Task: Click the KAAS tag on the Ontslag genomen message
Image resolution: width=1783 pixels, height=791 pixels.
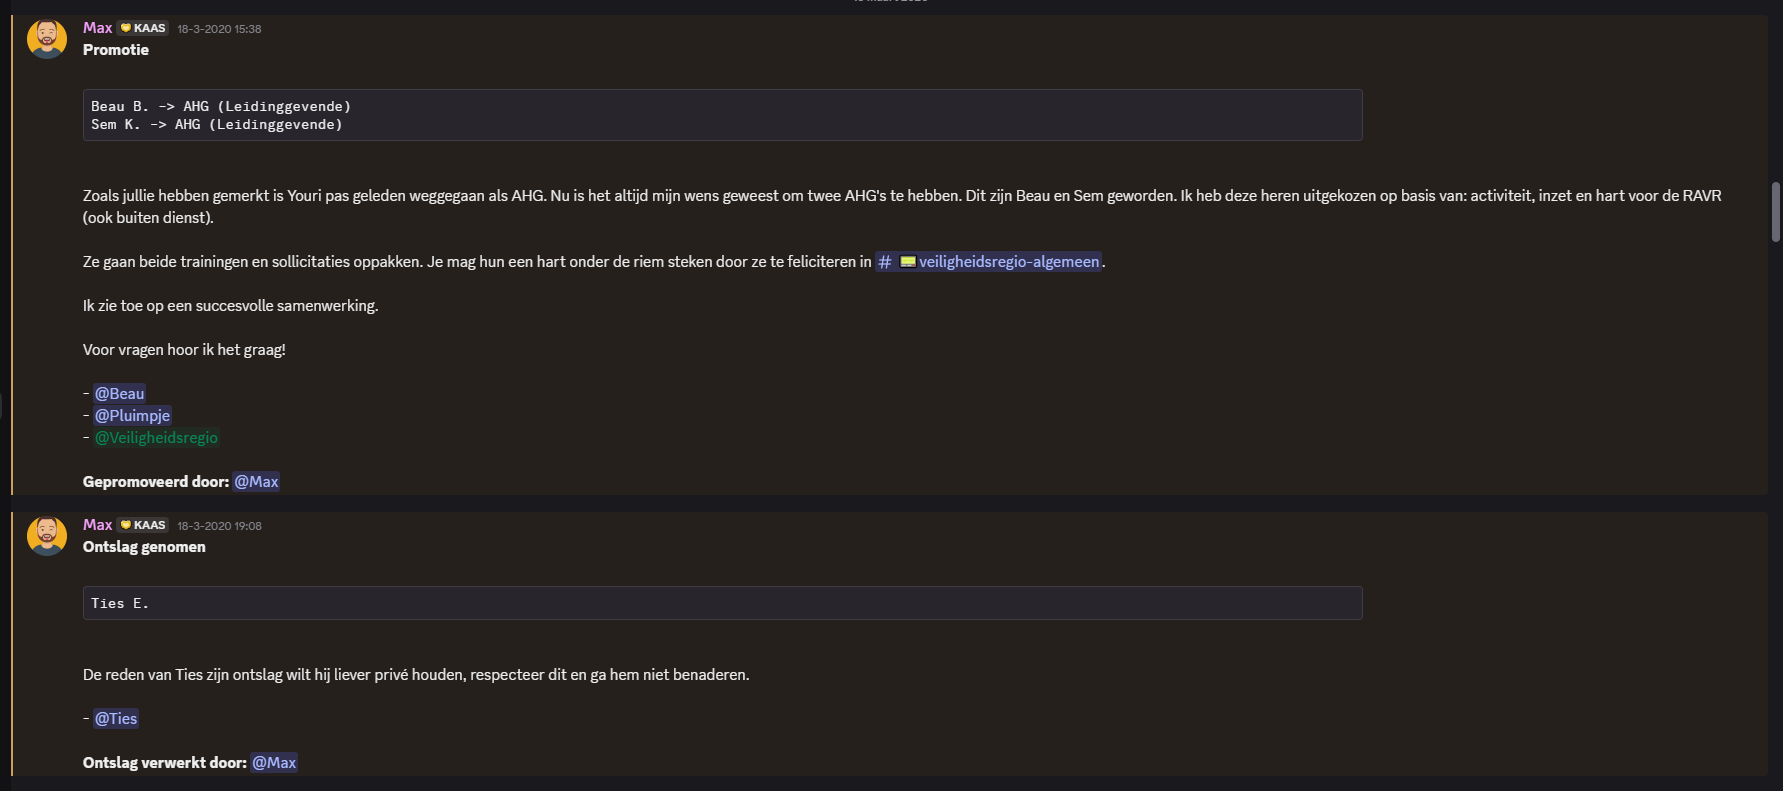Action: coord(143,525)
